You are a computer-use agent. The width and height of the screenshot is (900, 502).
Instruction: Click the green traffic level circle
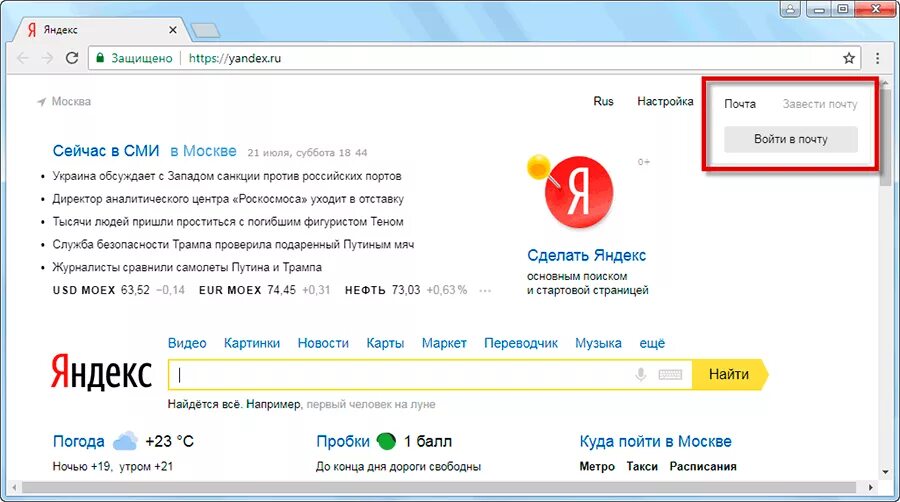pos(386,441)
